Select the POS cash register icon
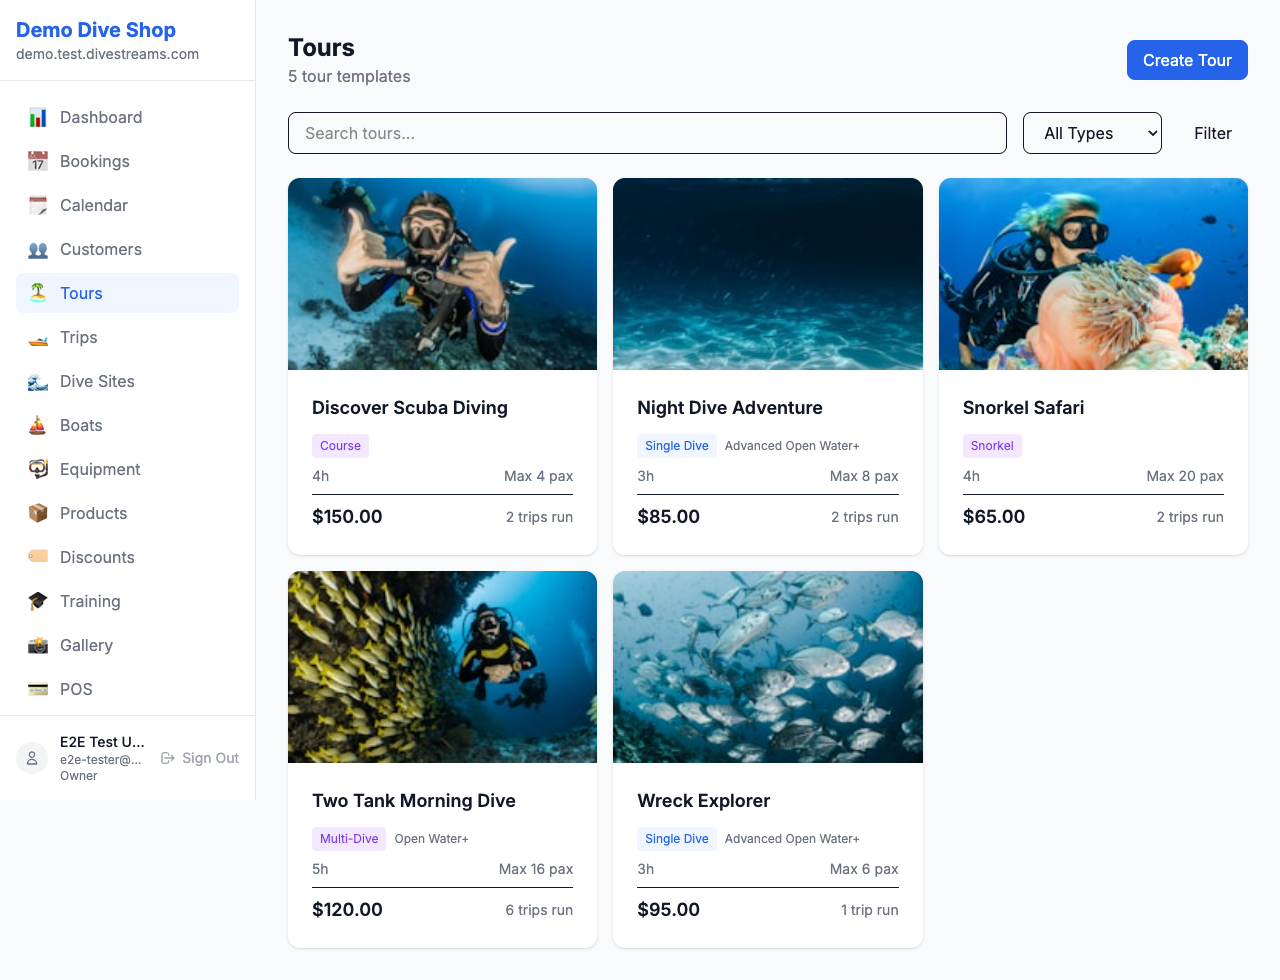 click(37, 689)
